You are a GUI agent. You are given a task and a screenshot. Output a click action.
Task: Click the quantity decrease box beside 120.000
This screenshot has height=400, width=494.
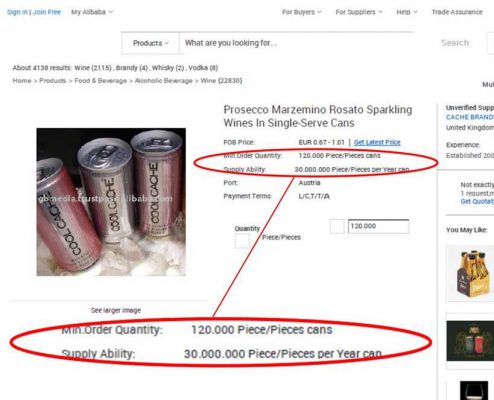tap(337, 226)
